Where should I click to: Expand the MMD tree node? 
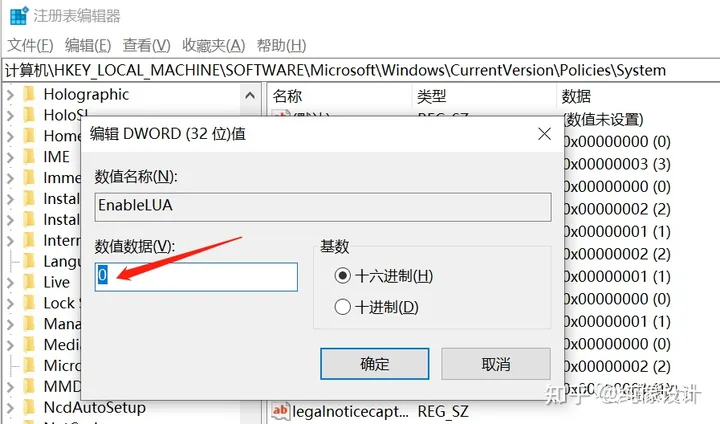pyautogui.click(x=10, y=386)
